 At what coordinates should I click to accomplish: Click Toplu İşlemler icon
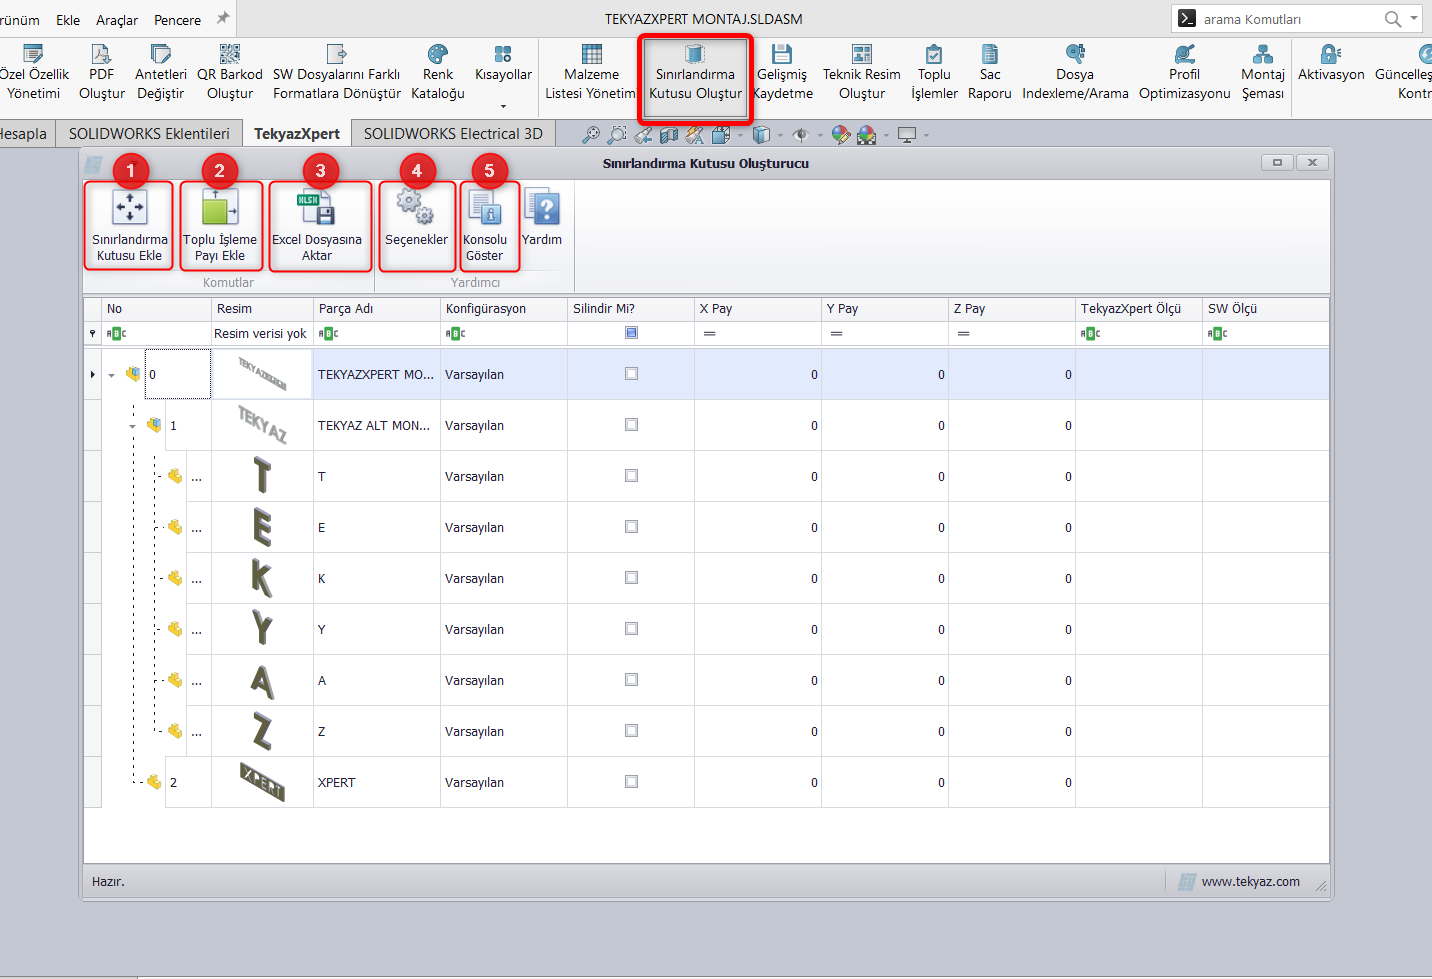pos(934,54)
